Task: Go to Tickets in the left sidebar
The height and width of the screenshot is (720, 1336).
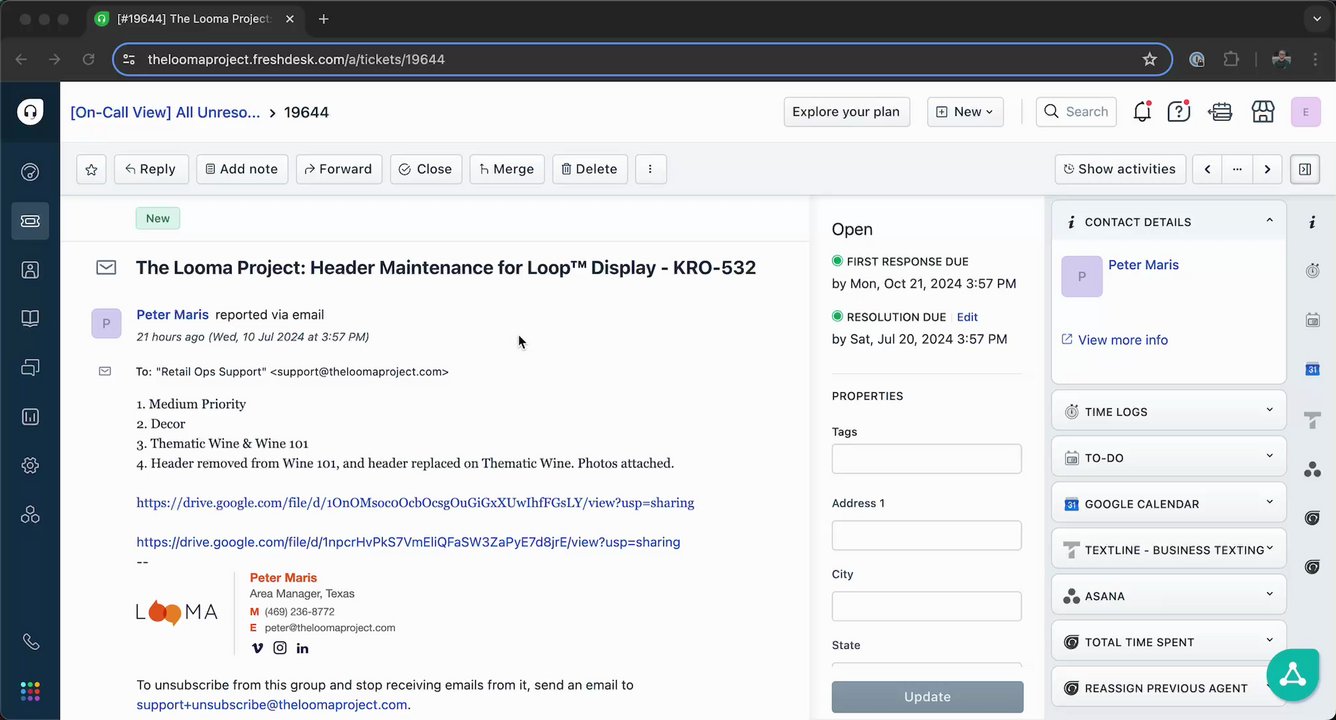Action: click(x=30, y=221)
